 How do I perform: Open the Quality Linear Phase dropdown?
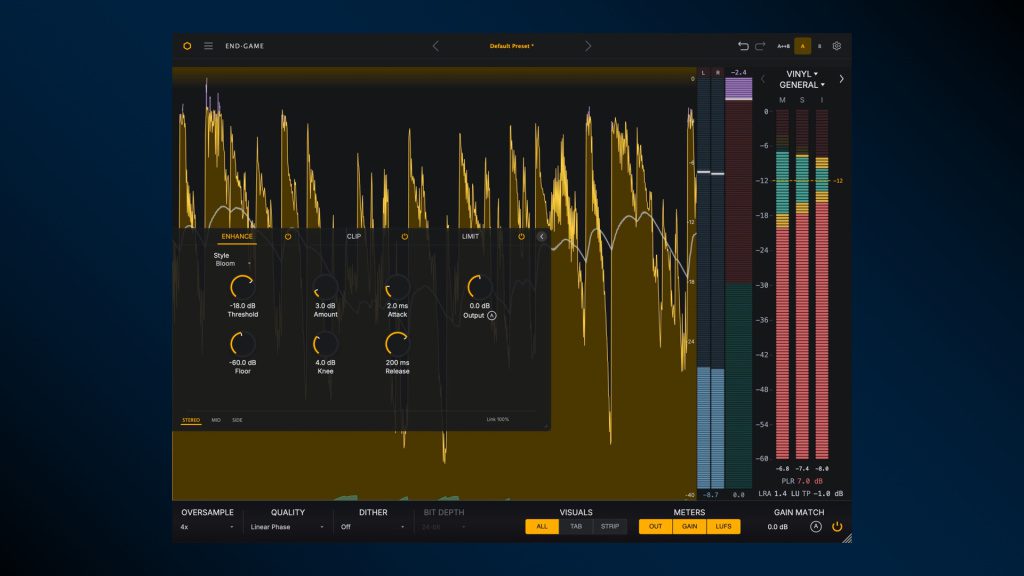[287, 527]
